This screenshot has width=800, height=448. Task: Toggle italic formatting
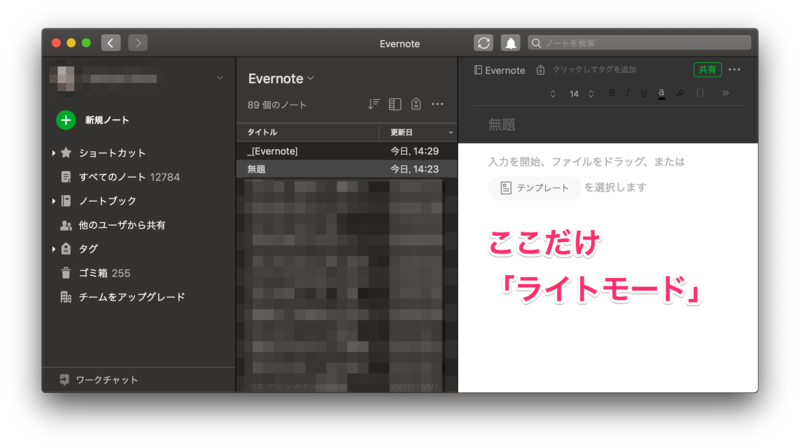pos(628,93)
